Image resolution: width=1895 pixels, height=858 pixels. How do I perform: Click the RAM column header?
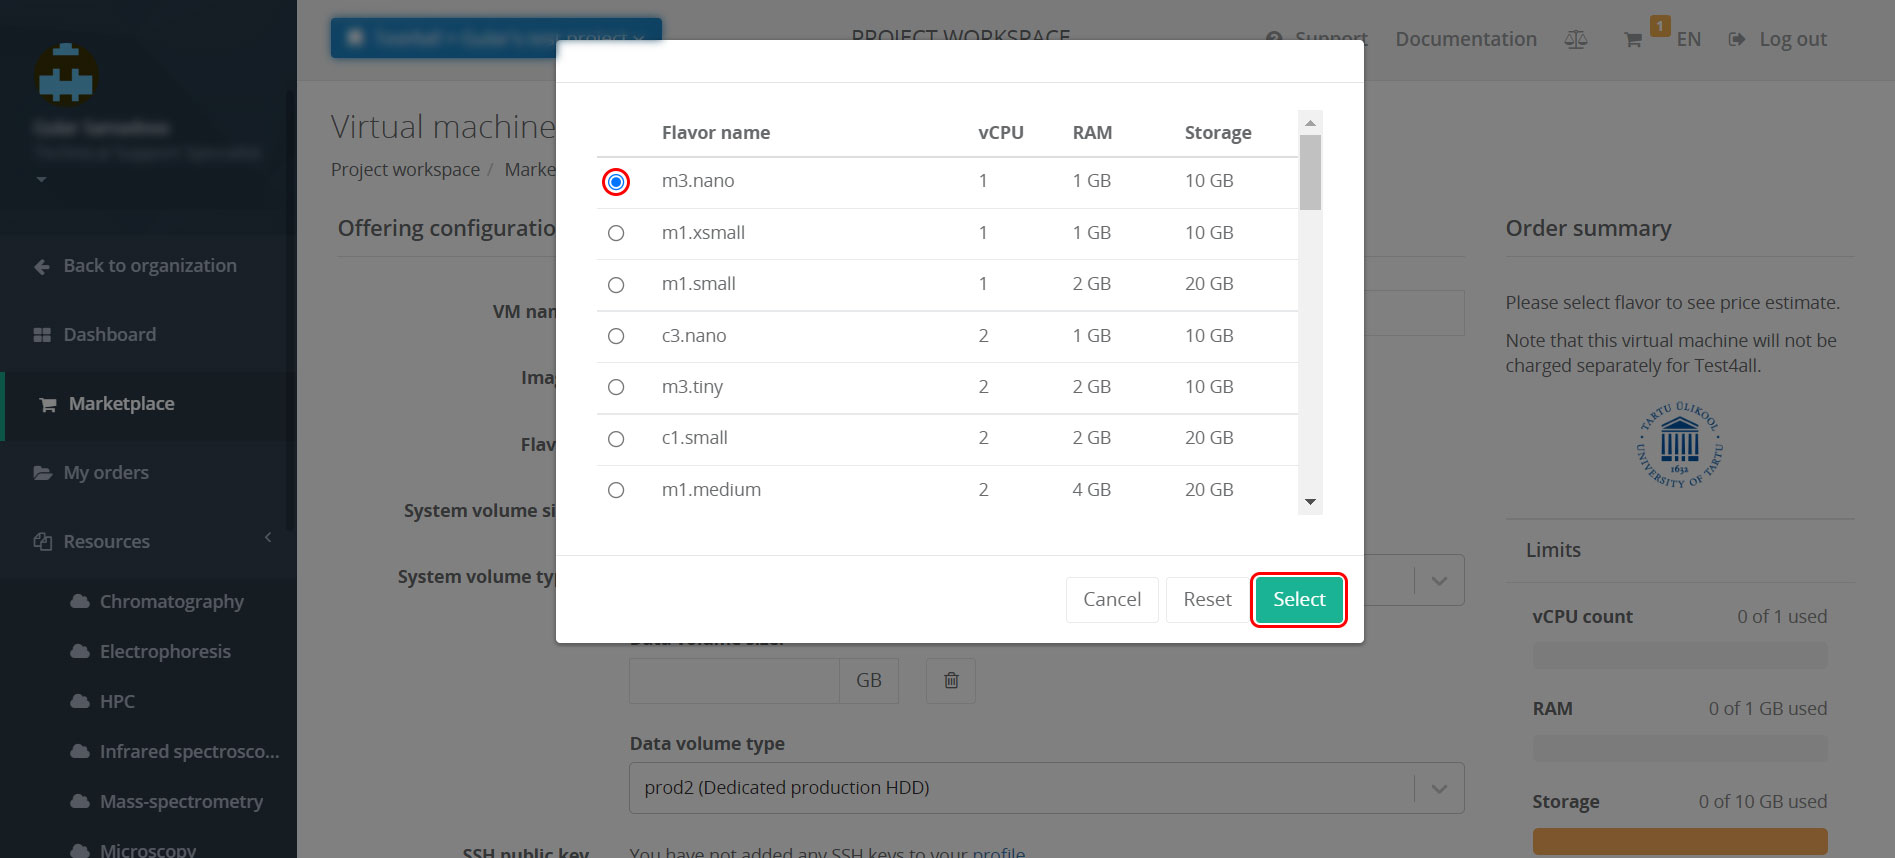pos(1092,133)
